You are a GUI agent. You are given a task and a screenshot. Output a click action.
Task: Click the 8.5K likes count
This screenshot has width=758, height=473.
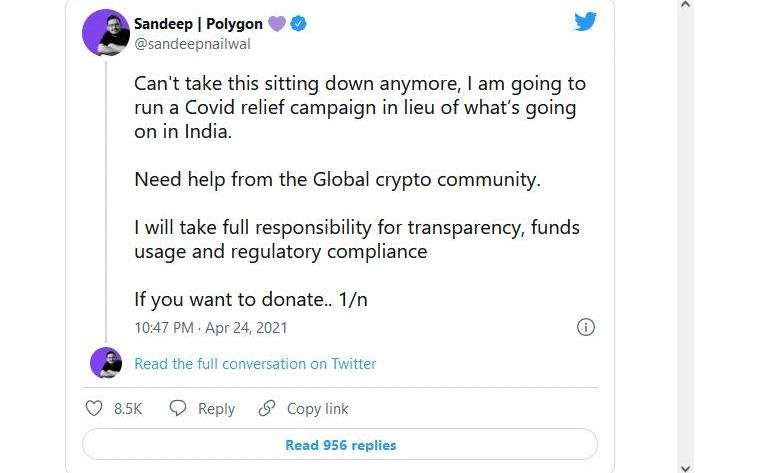pos(128,408)
